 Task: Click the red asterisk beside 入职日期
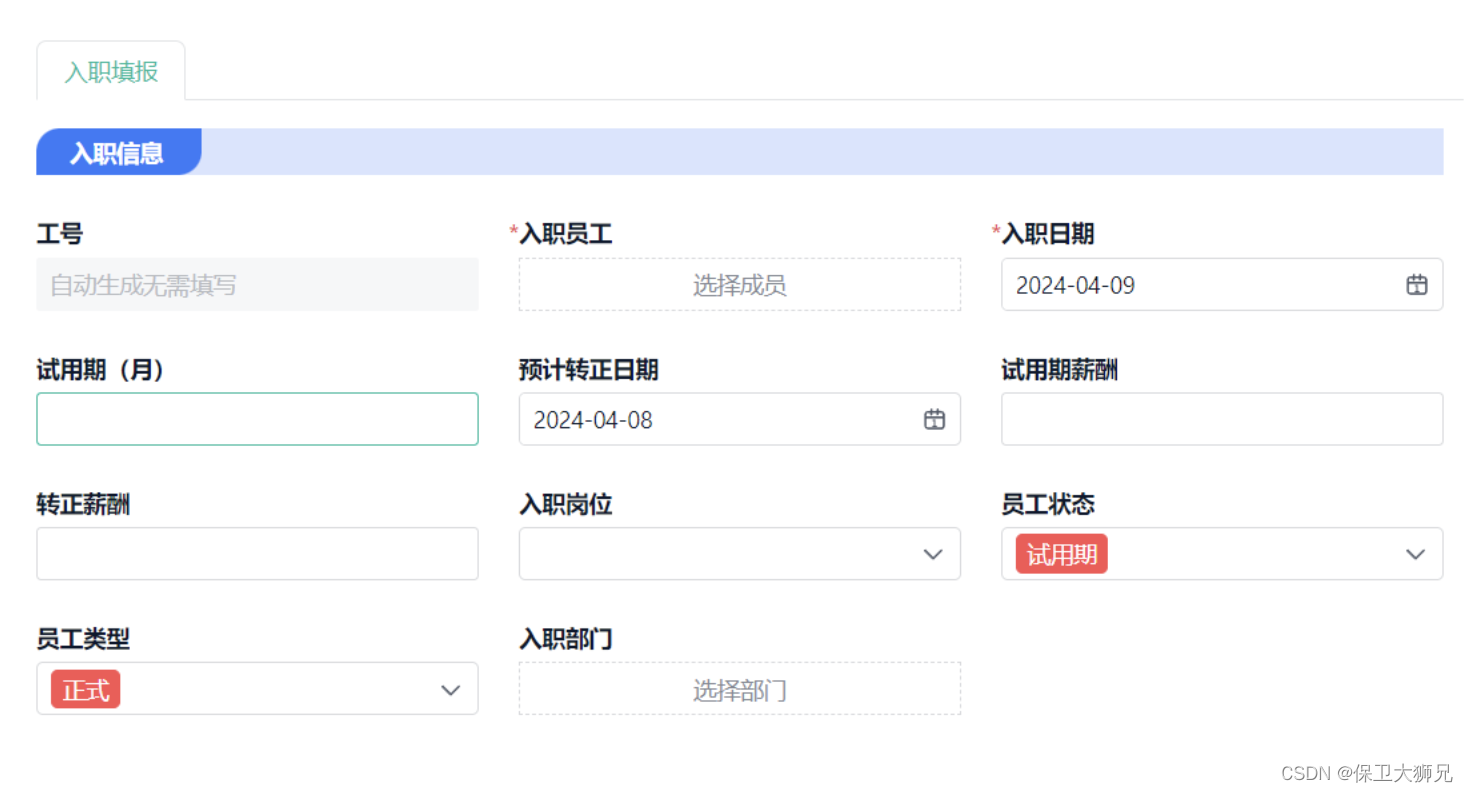coord(995,228)
